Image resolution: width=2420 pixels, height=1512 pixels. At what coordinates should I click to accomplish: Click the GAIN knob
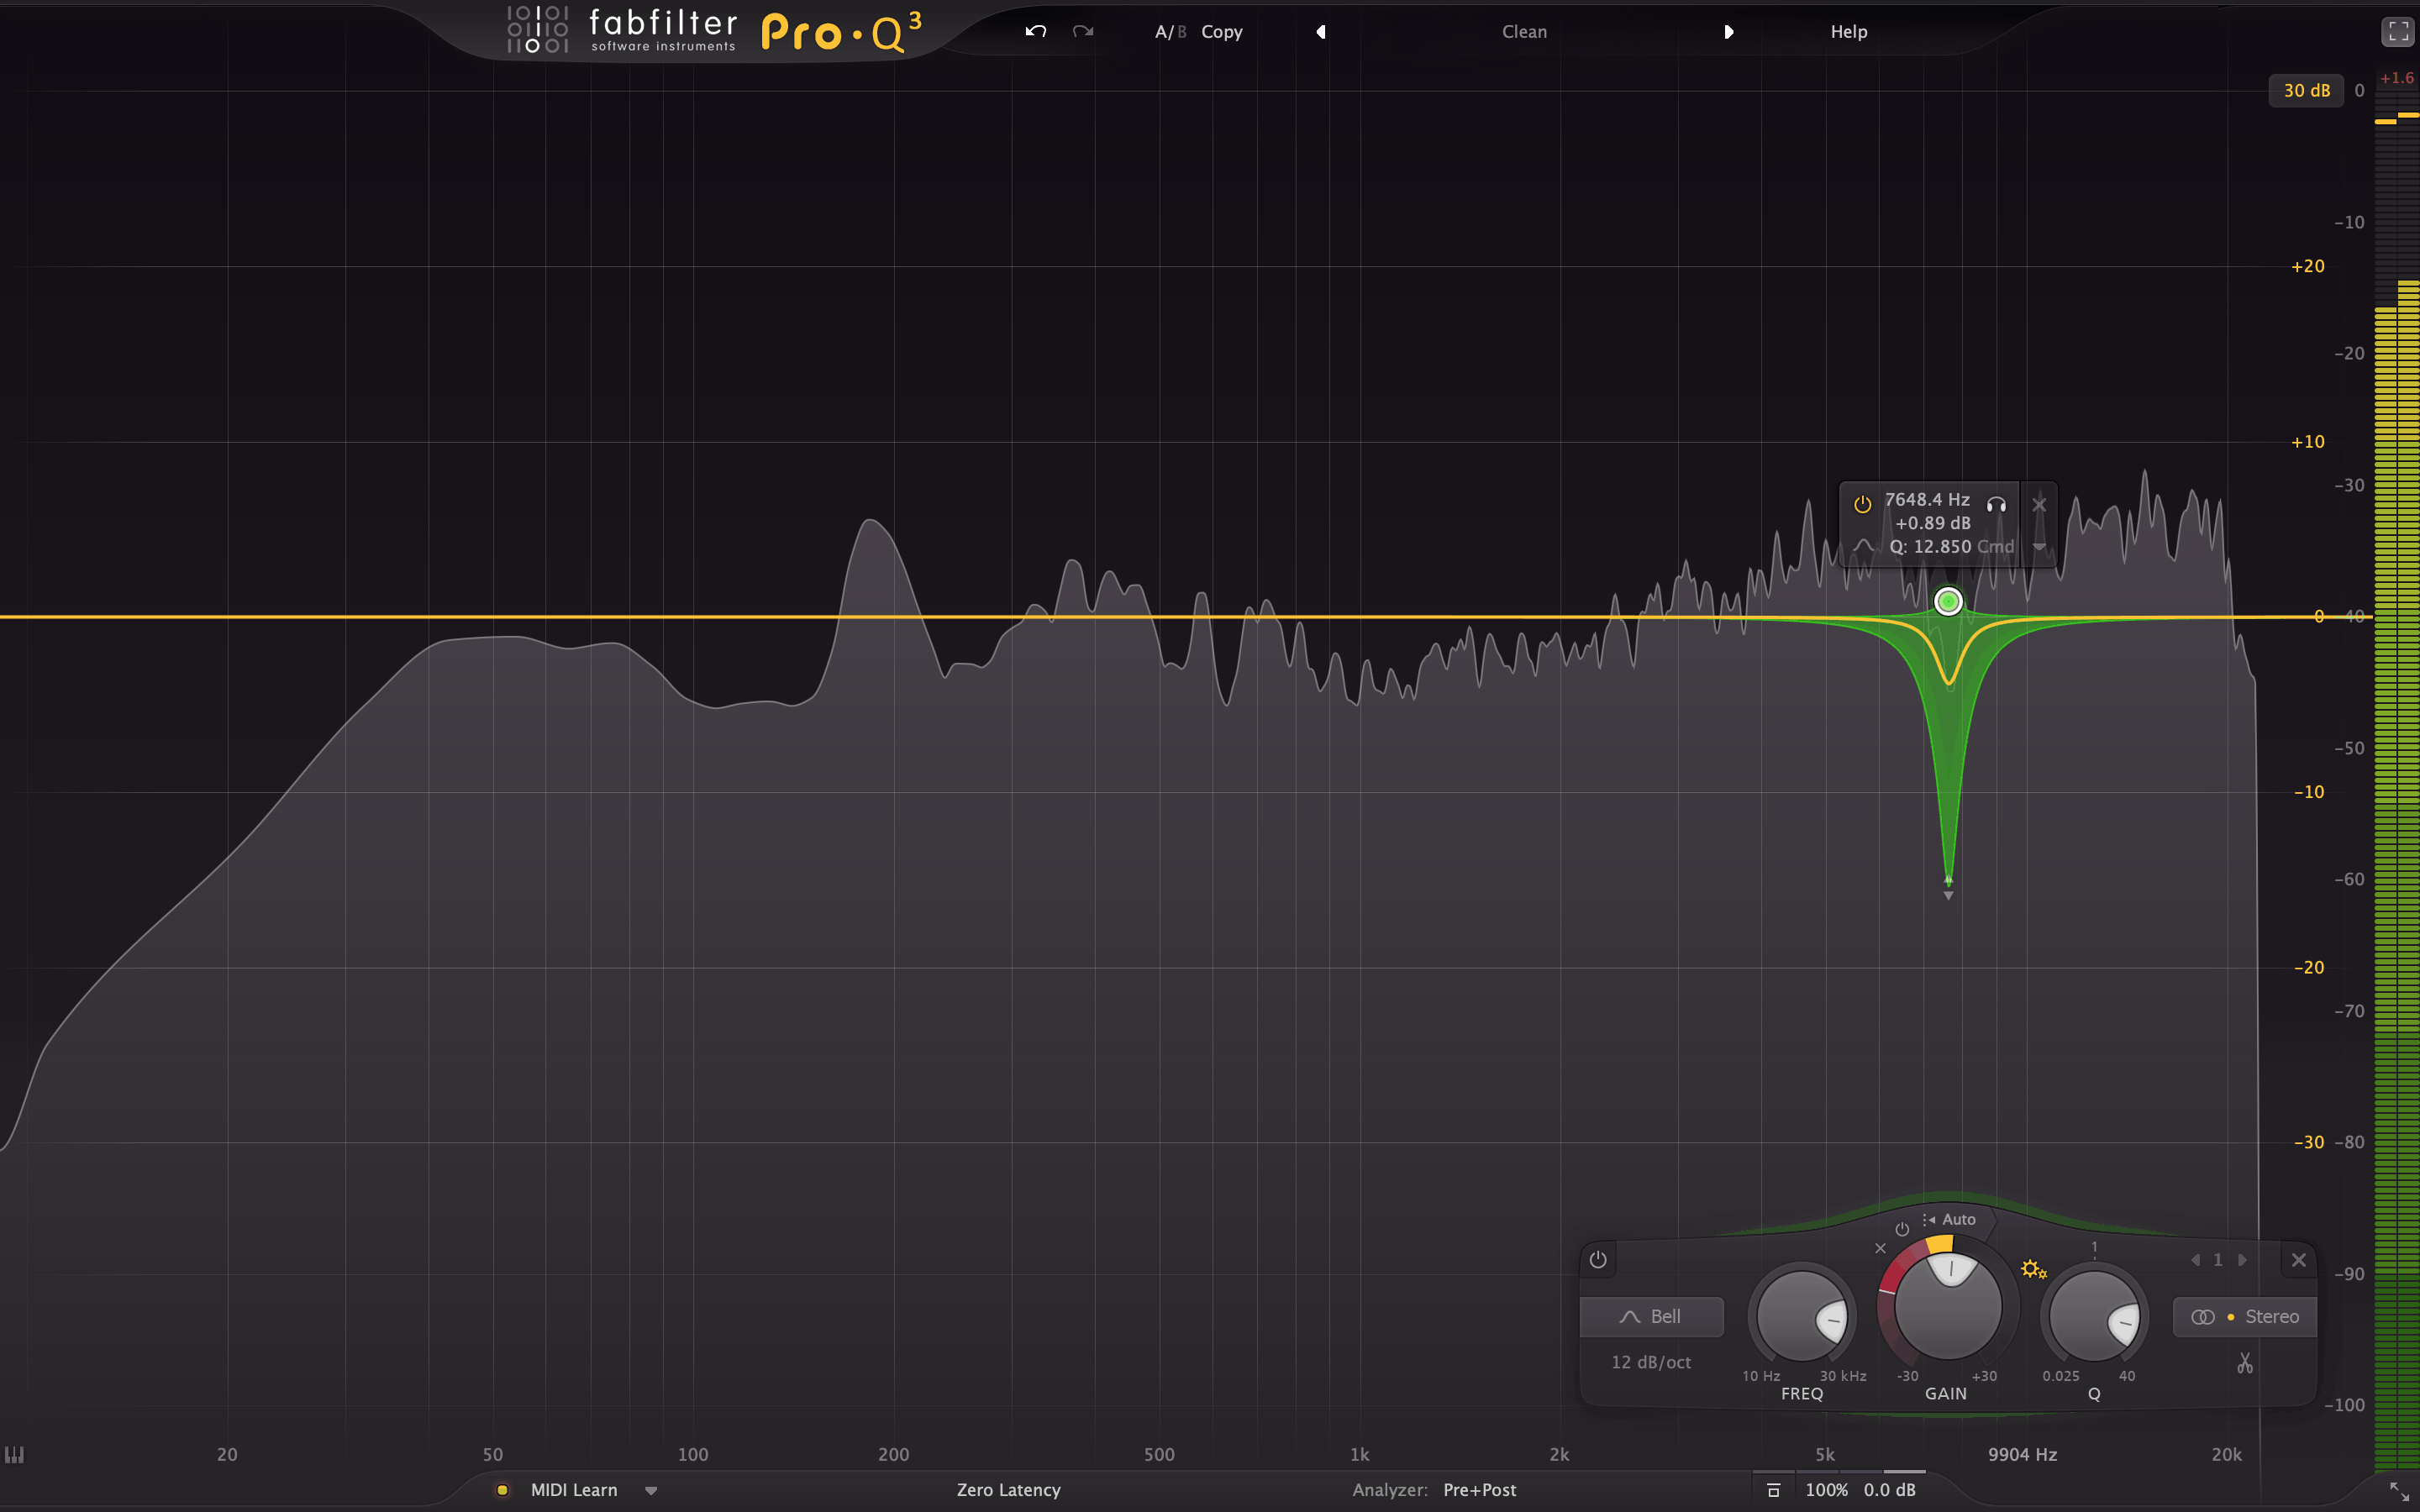coord(1947,1306)
